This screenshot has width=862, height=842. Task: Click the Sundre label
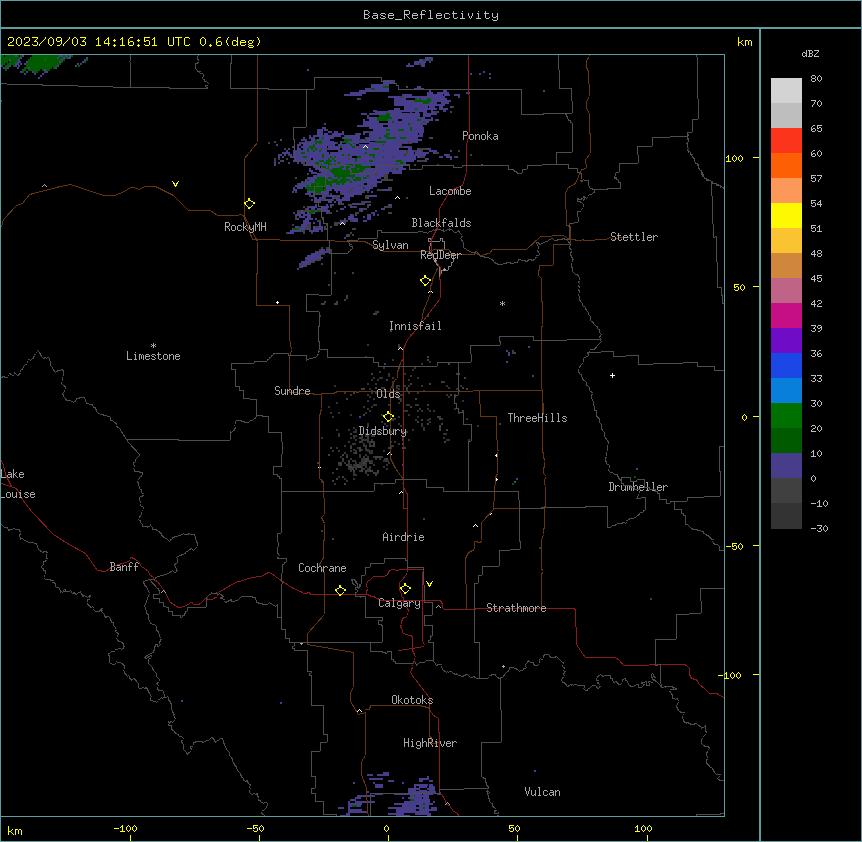(292, 391)
